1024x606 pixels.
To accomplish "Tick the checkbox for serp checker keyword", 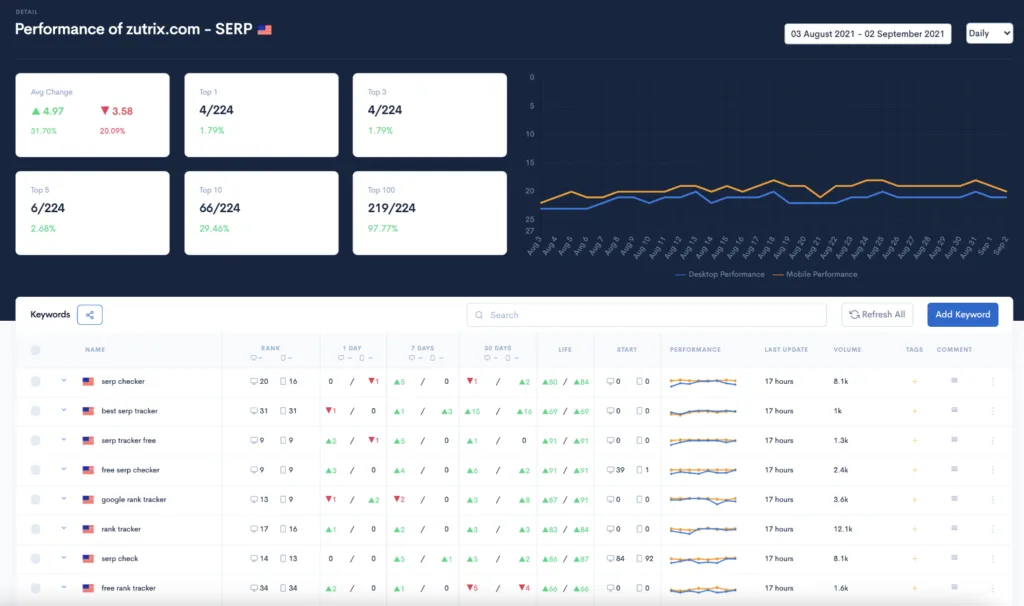I will (36, 381).
